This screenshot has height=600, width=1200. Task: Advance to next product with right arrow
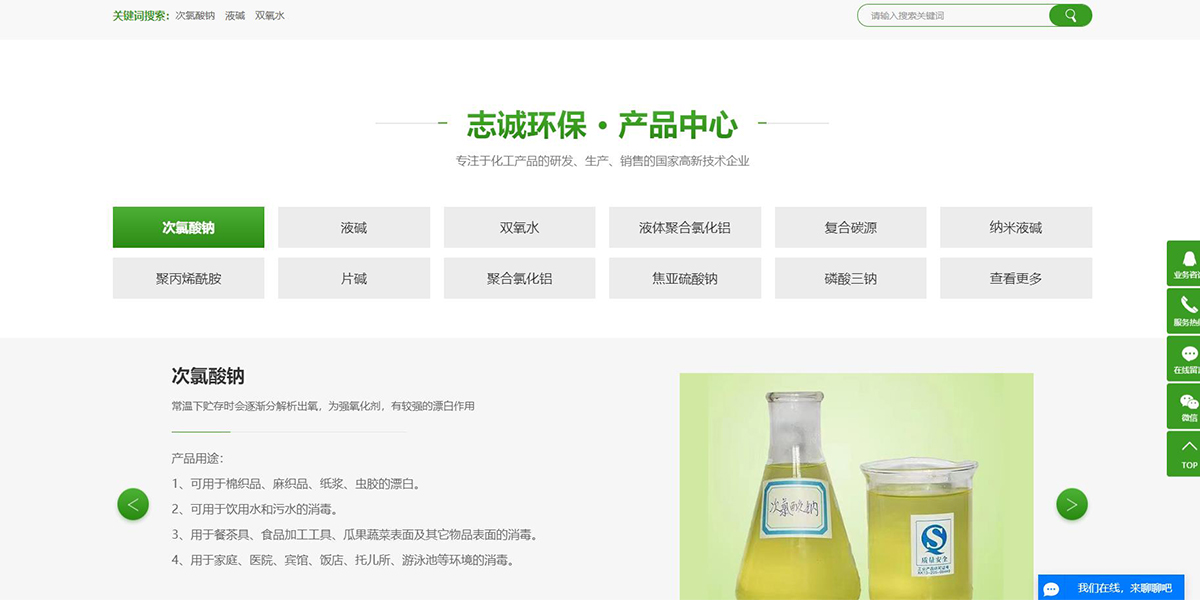pos(1071,504)
